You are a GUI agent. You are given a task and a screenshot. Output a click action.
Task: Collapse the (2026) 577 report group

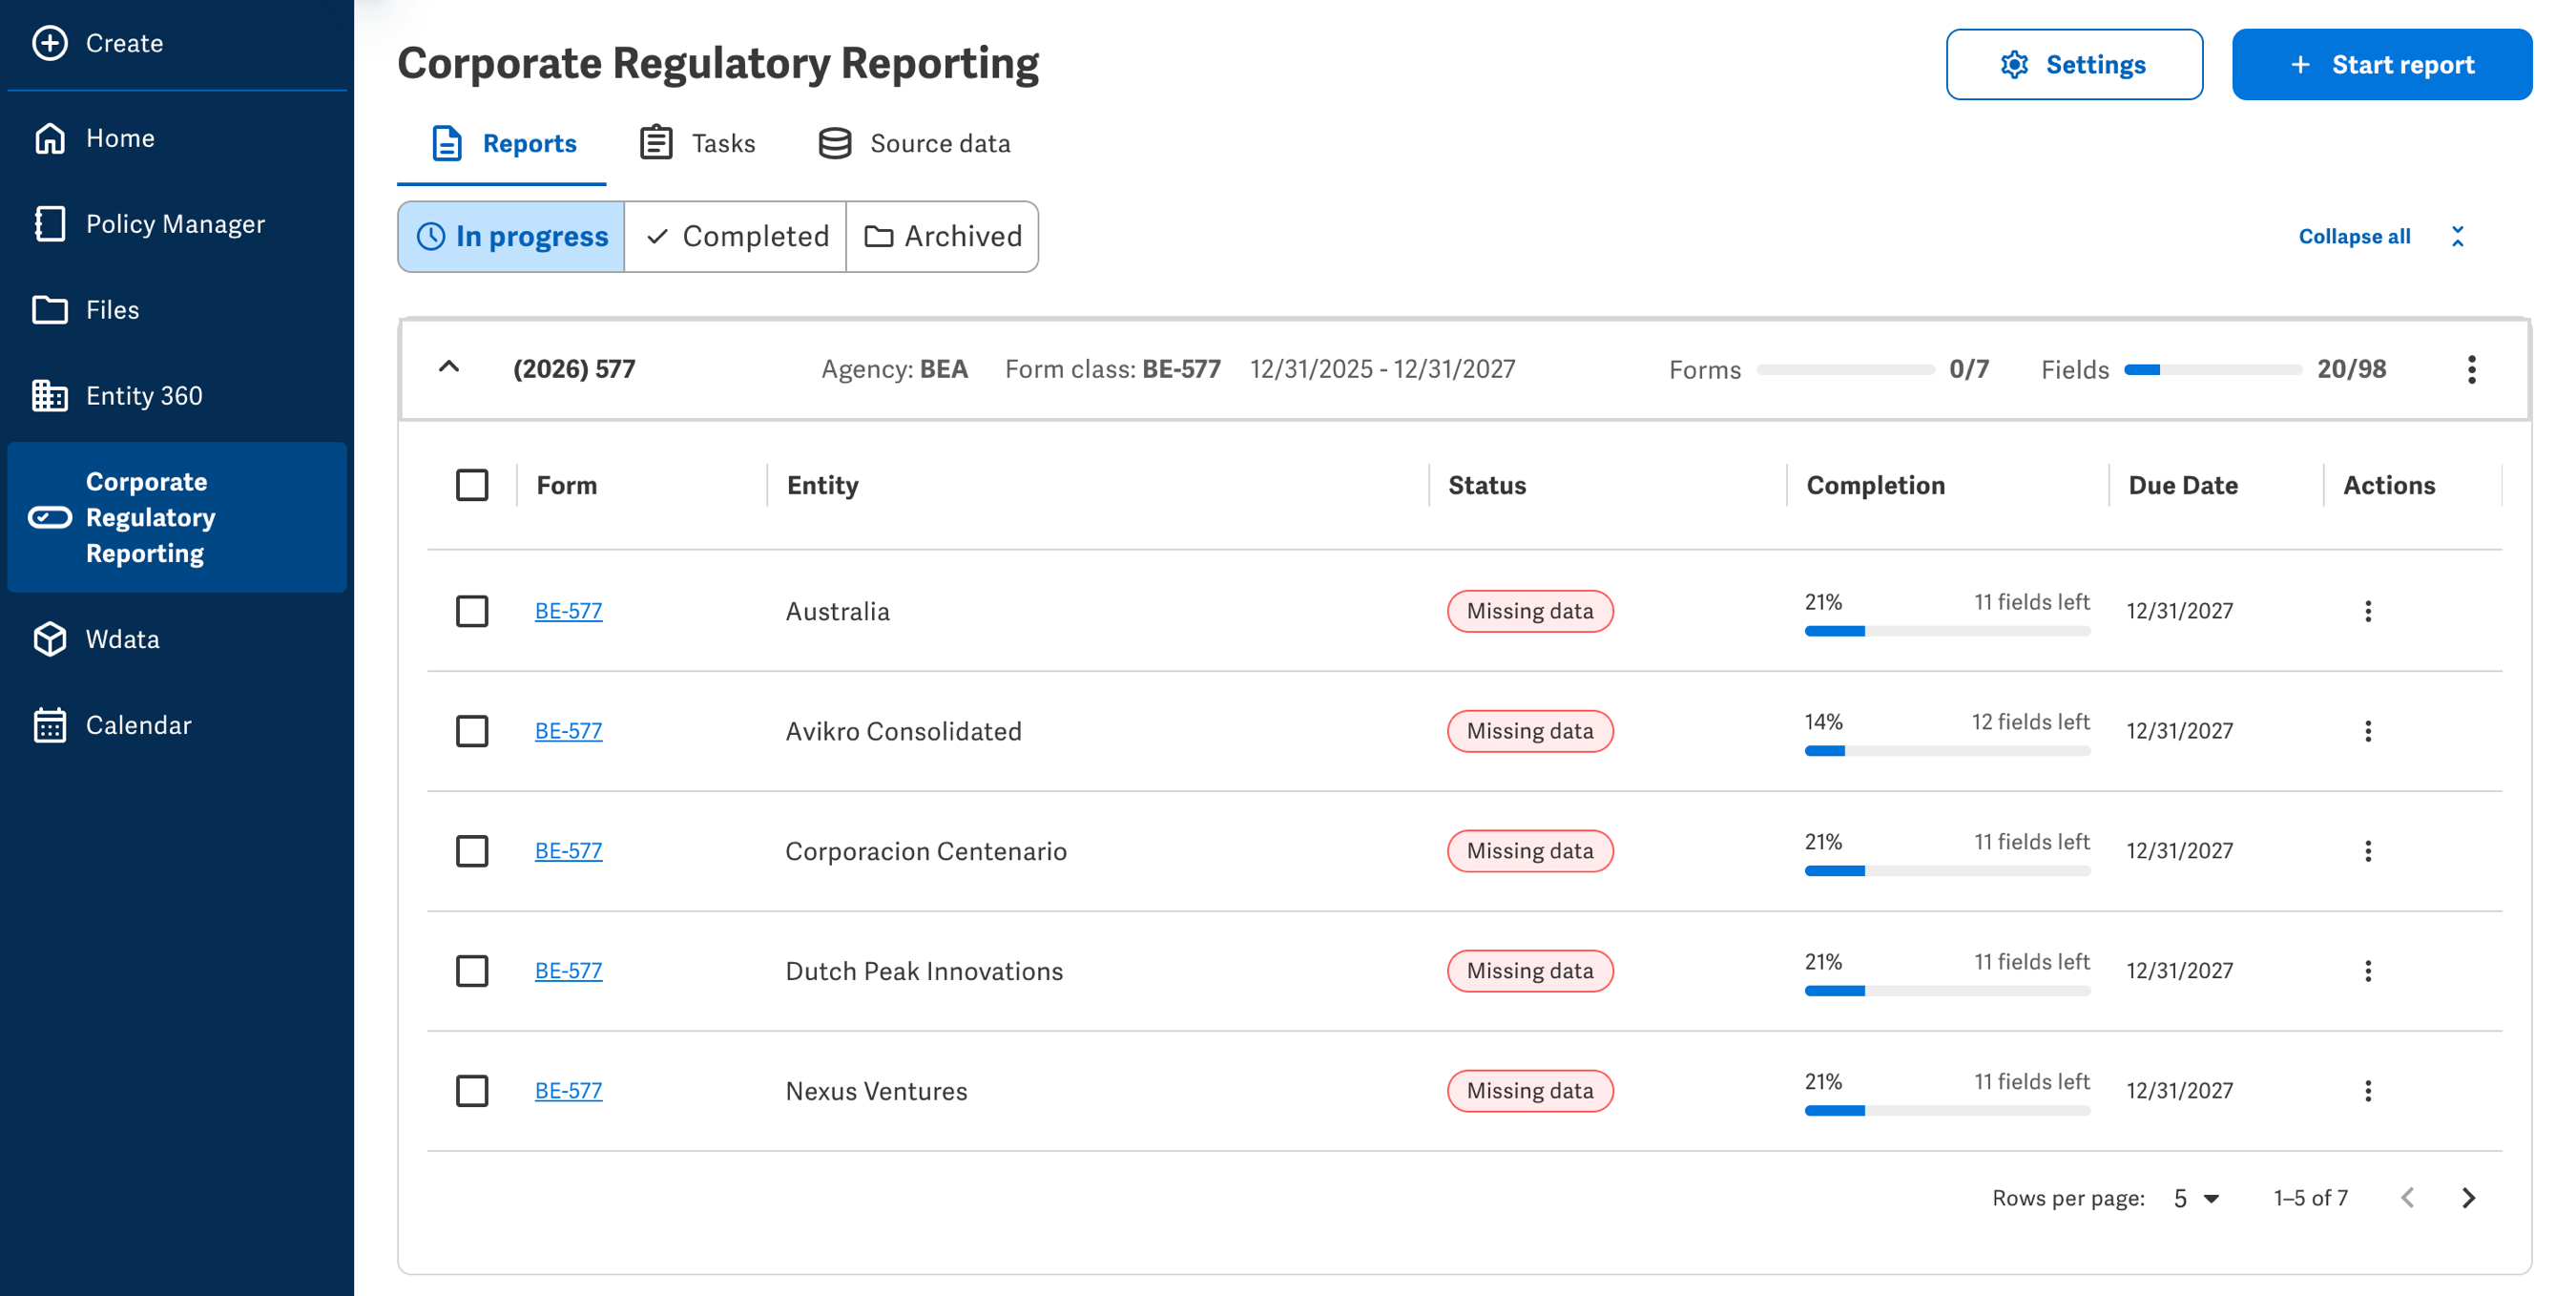point(449,367)
